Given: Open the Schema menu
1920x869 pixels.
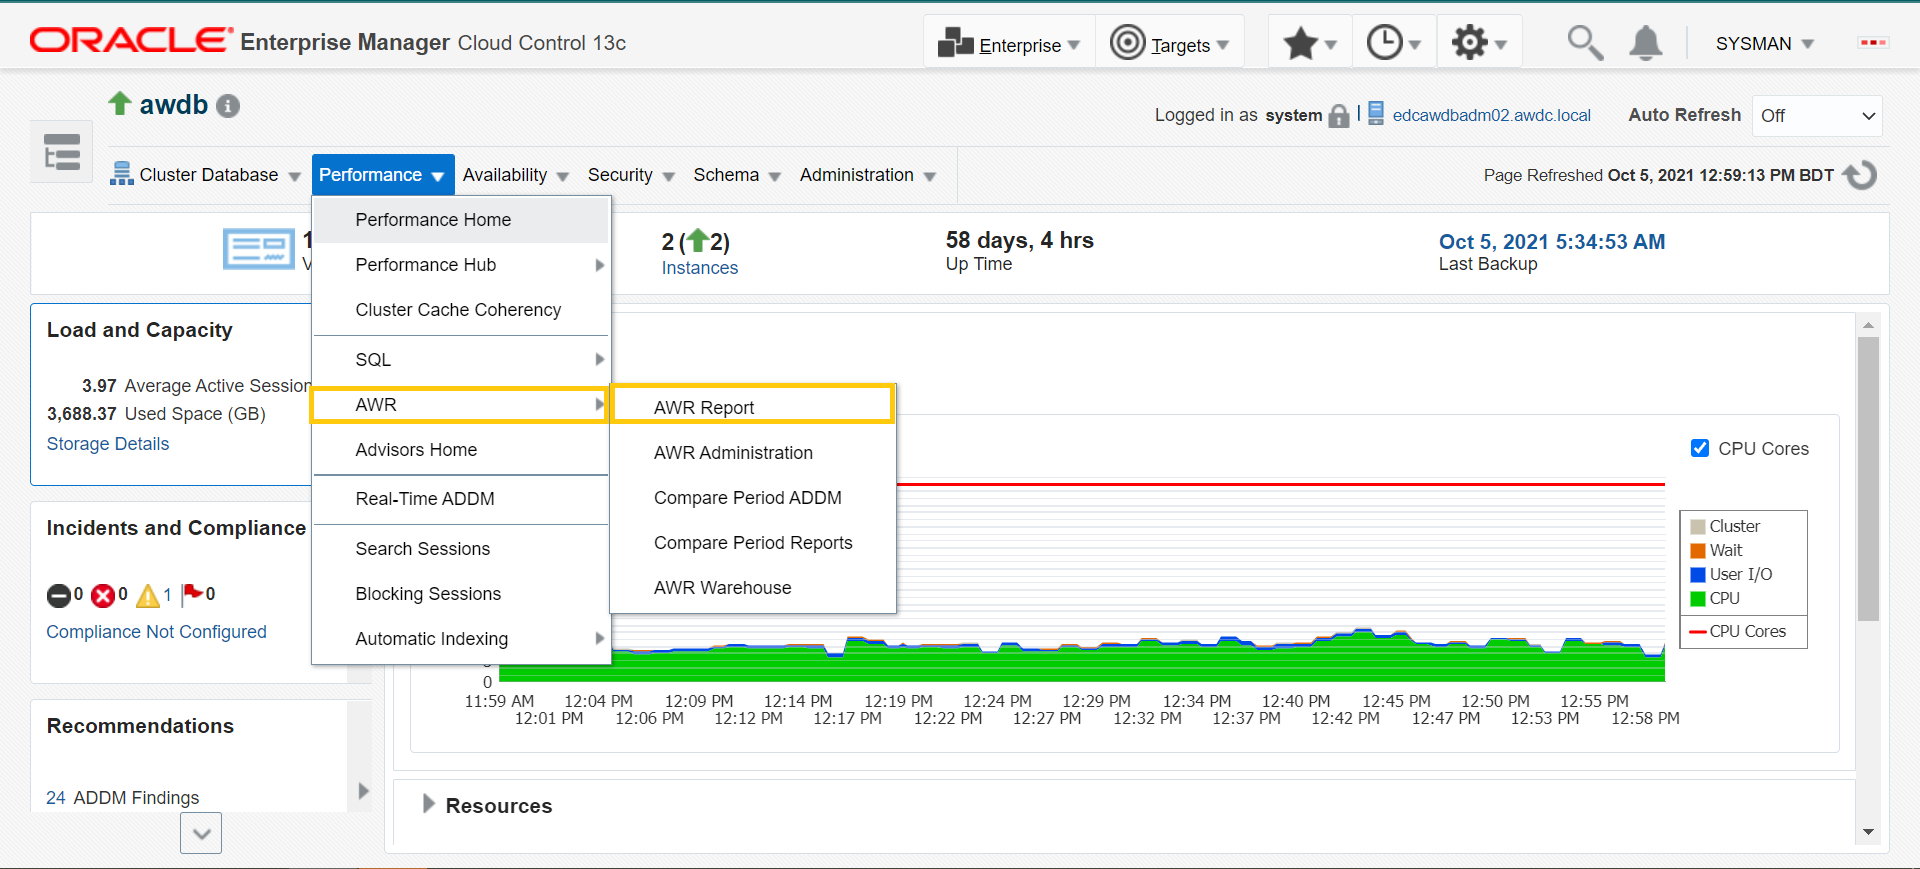Looking at the screenshot, I should click(x=737, y=175).
